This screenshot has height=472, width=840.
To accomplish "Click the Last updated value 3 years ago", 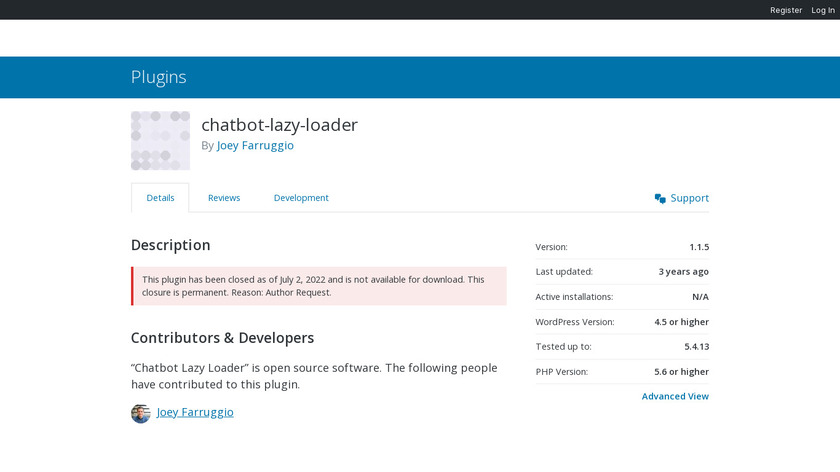I will pos(684,272).
